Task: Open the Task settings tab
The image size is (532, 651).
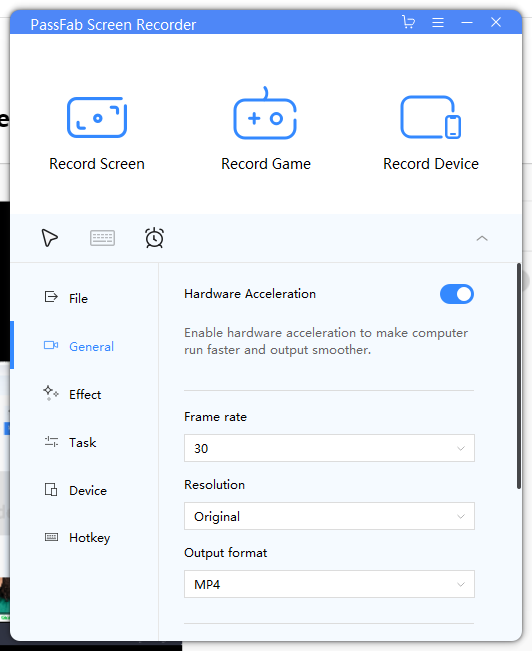Action: (x=84, y=442)
